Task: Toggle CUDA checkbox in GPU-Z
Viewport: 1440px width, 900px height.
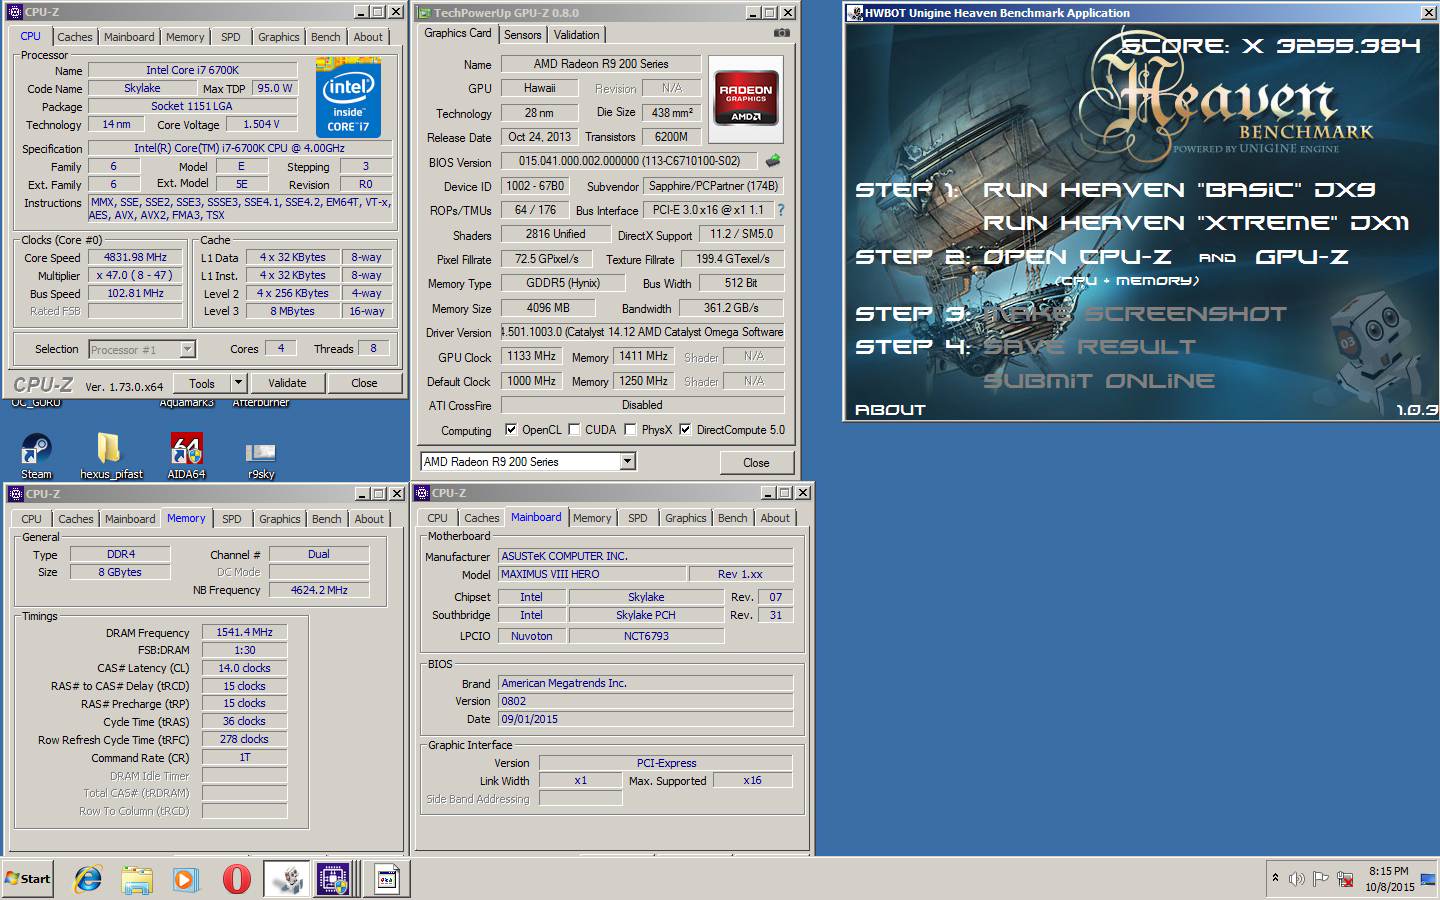Action: click(x=574, y=430)
